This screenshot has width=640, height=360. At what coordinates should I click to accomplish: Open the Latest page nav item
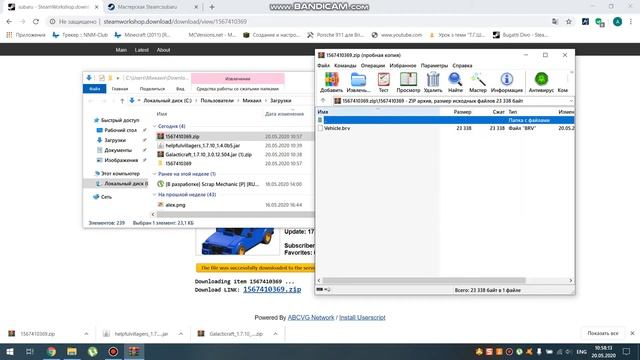(x=141, y=50)
